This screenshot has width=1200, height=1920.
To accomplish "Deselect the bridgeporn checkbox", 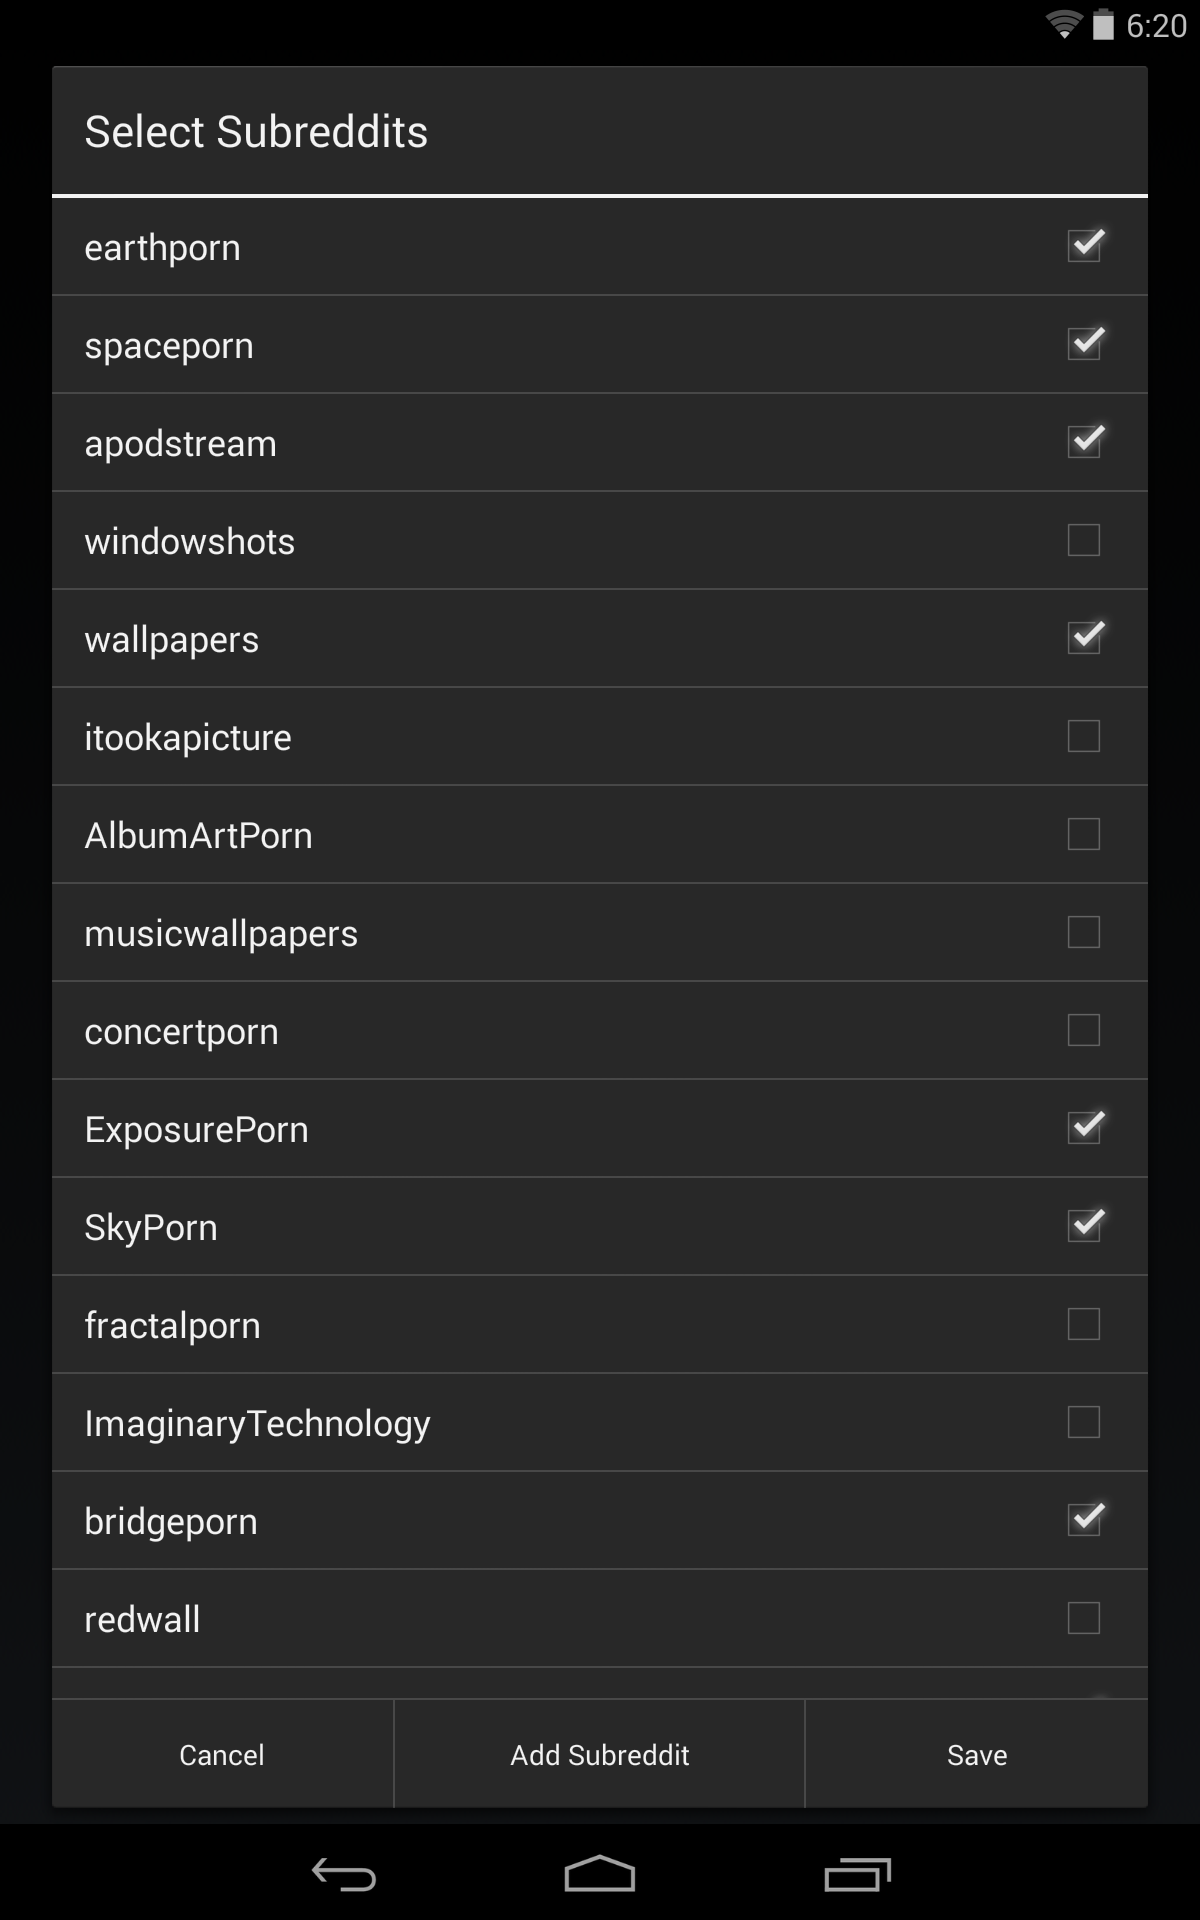I will pos(1084,1520).
